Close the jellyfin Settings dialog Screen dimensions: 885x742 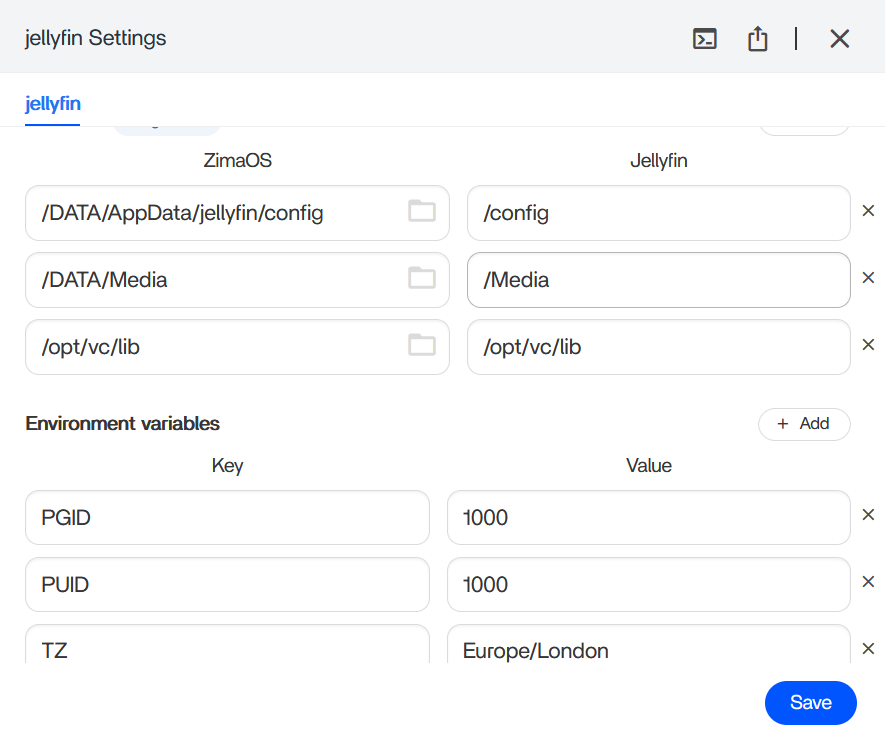839,39
